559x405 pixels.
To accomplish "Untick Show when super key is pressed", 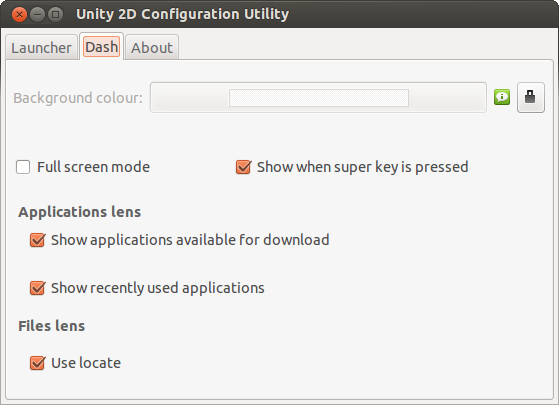I will pos(243,167).
